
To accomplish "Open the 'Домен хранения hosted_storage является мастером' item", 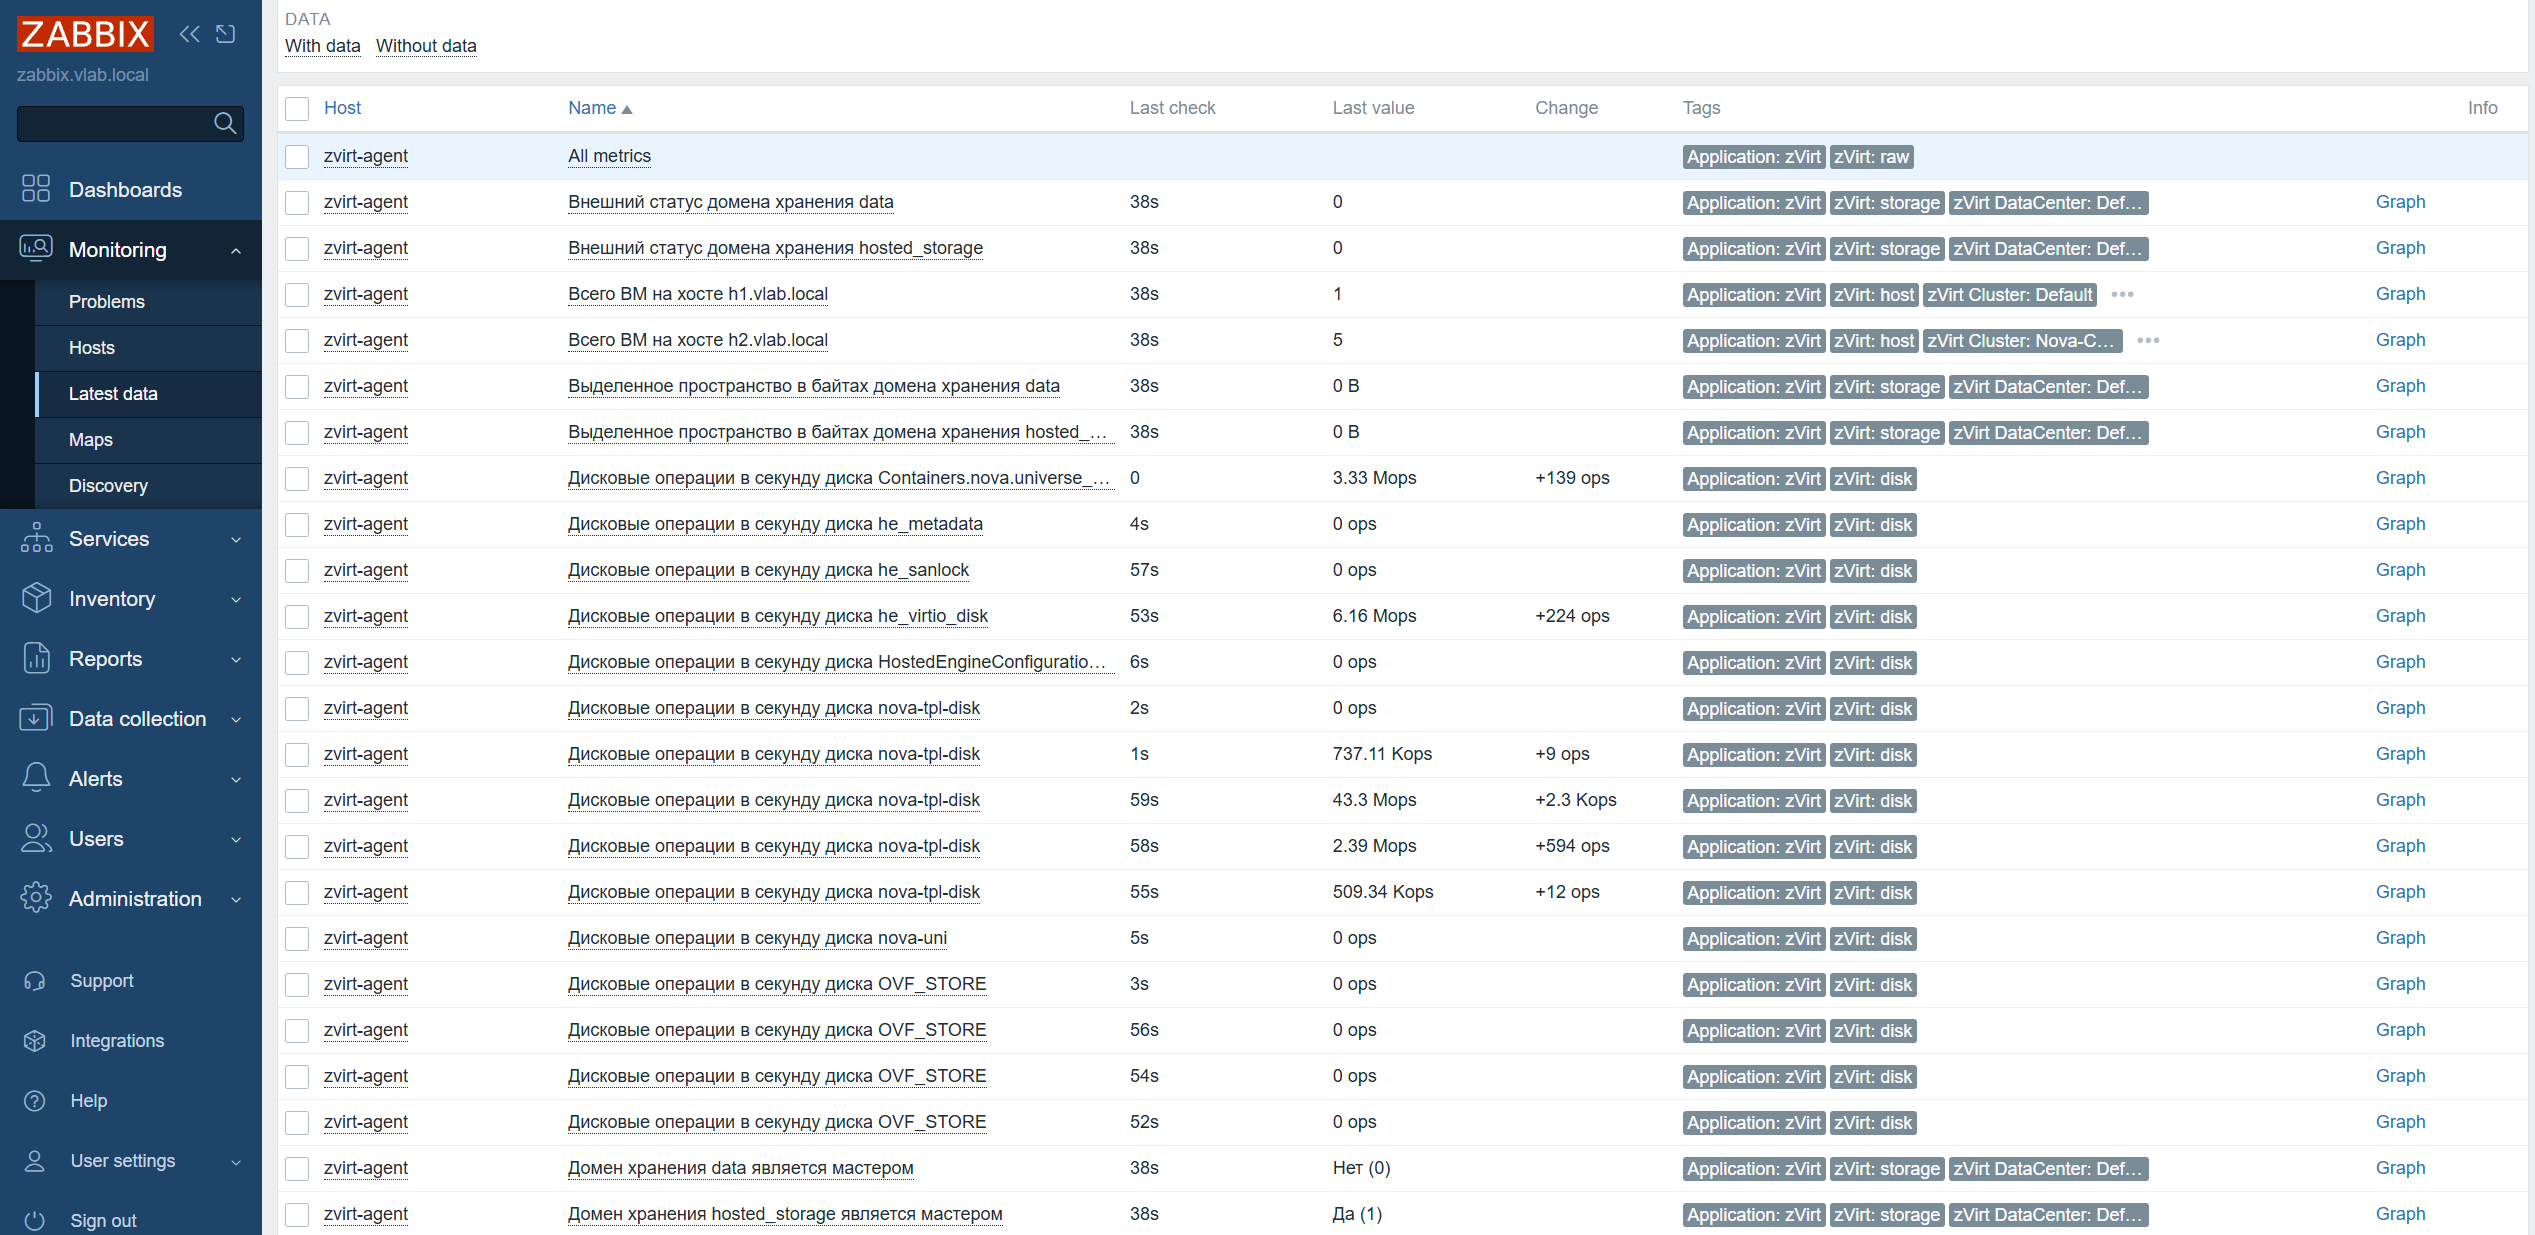I will (x=785, y=1214).
